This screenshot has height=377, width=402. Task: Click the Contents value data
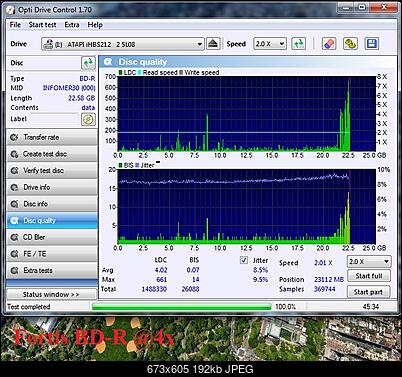click(x=88, y=108)
